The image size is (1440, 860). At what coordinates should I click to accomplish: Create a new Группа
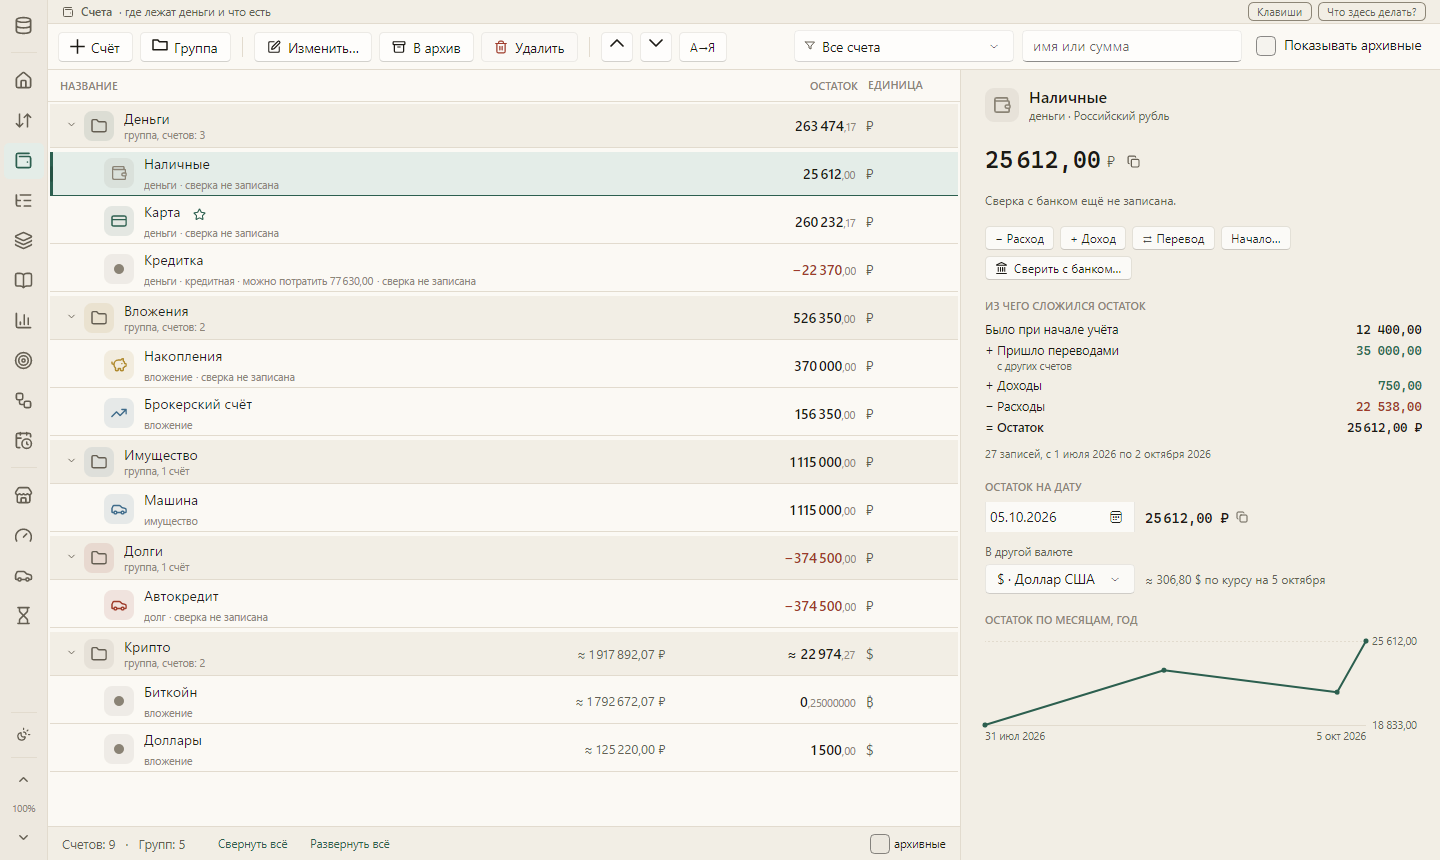point(185,47)
